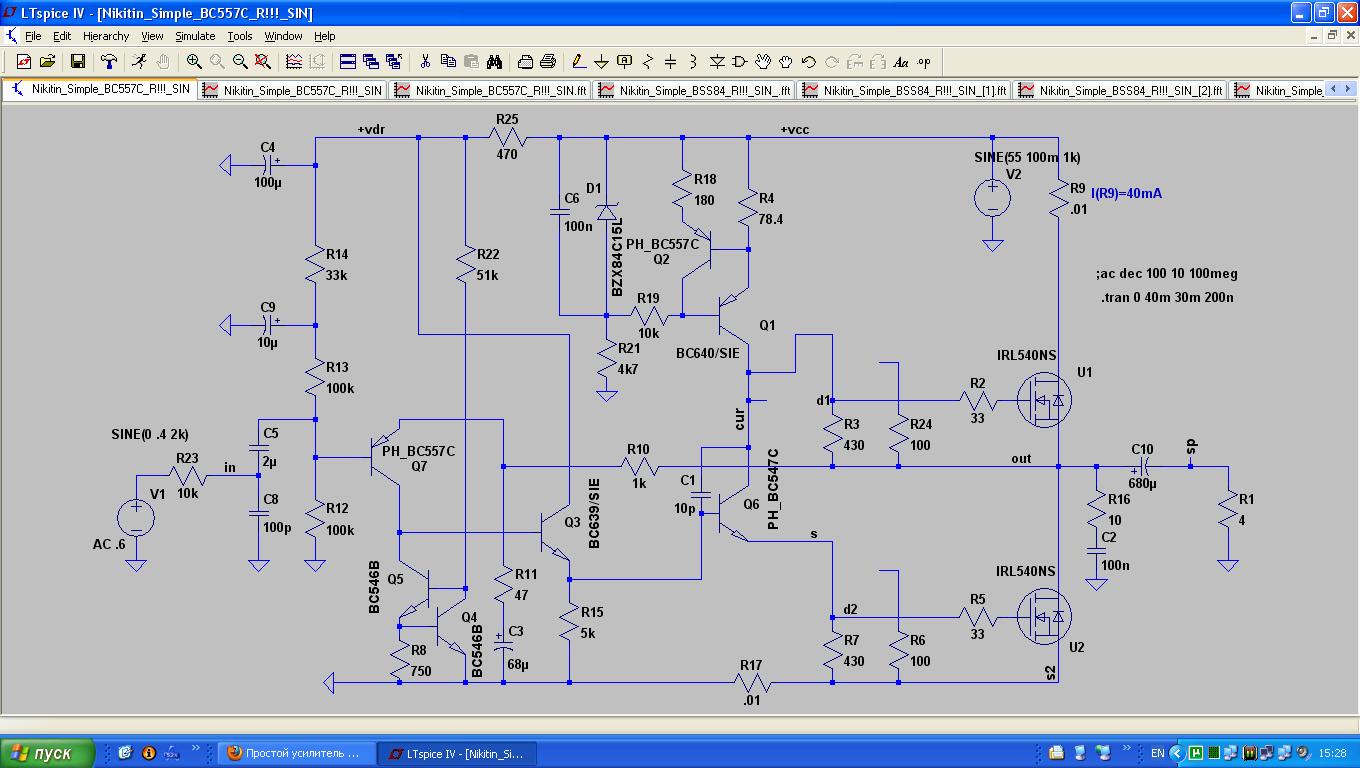This screenshot has height=768, width=1360.
Task: Select the Text Aa tool
Action: (900, 62)
